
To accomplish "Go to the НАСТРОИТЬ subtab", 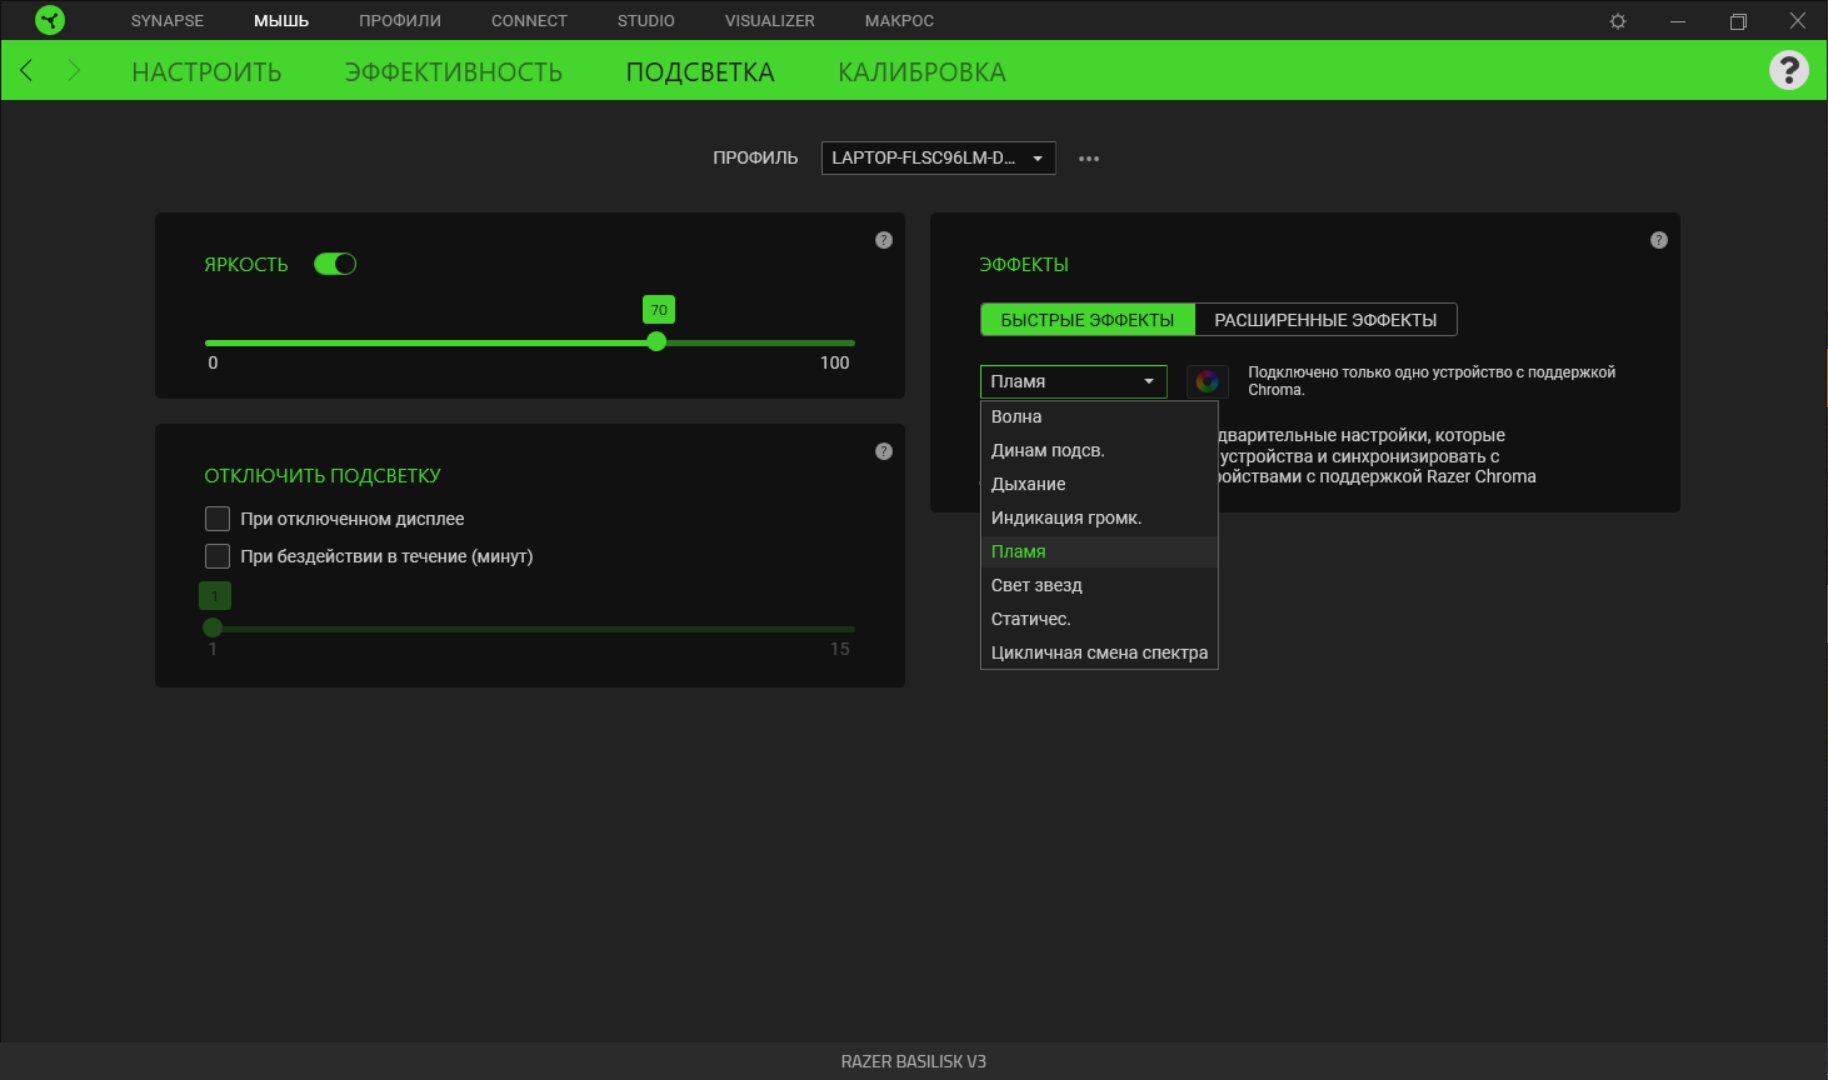I will (207, 72).
